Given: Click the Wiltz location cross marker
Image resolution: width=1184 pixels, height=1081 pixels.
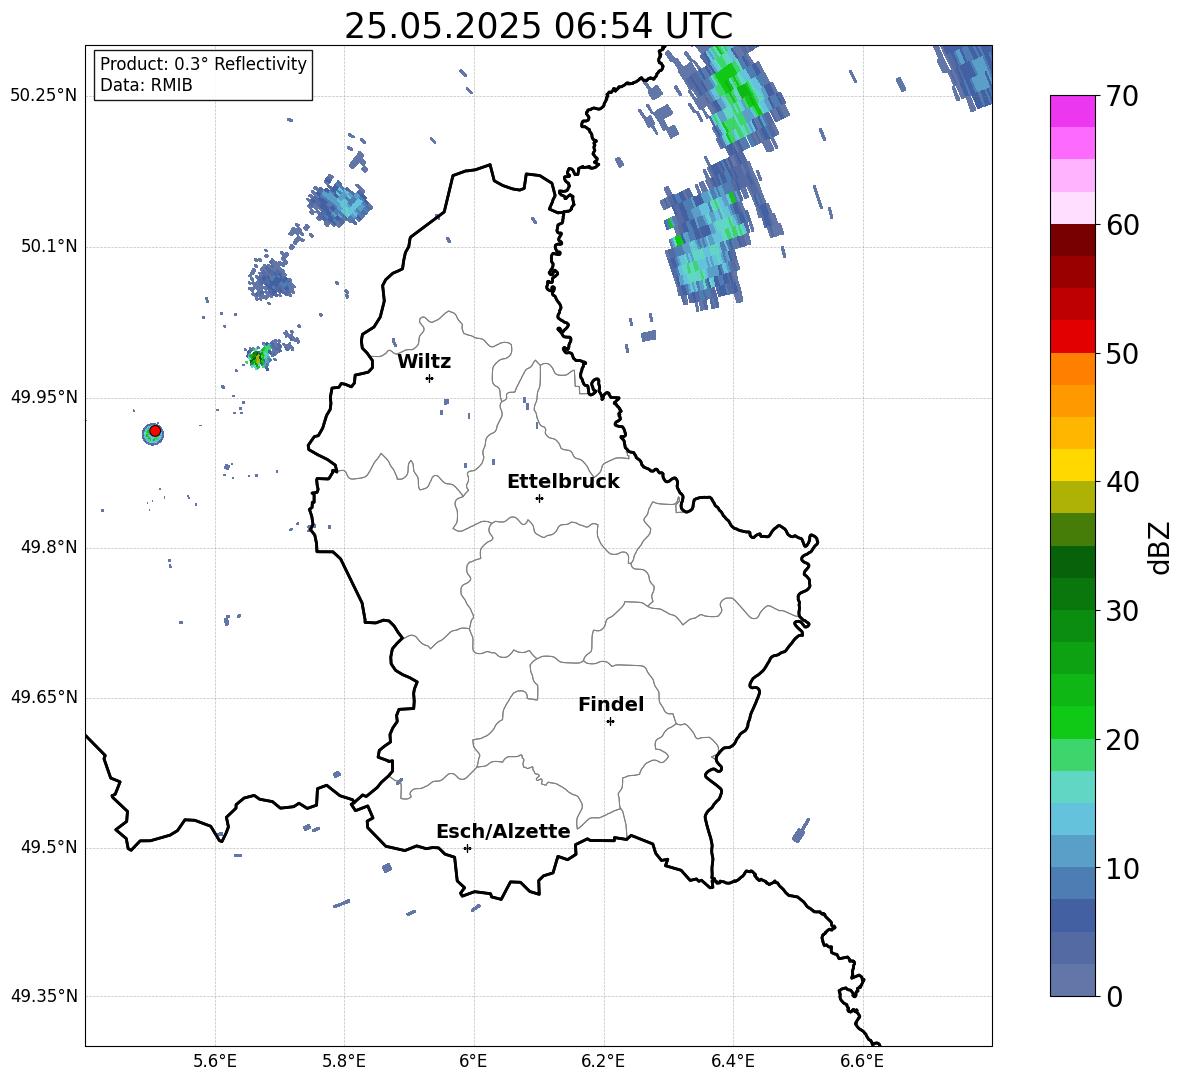Looking at the screenshot, I should coord(429,378).
